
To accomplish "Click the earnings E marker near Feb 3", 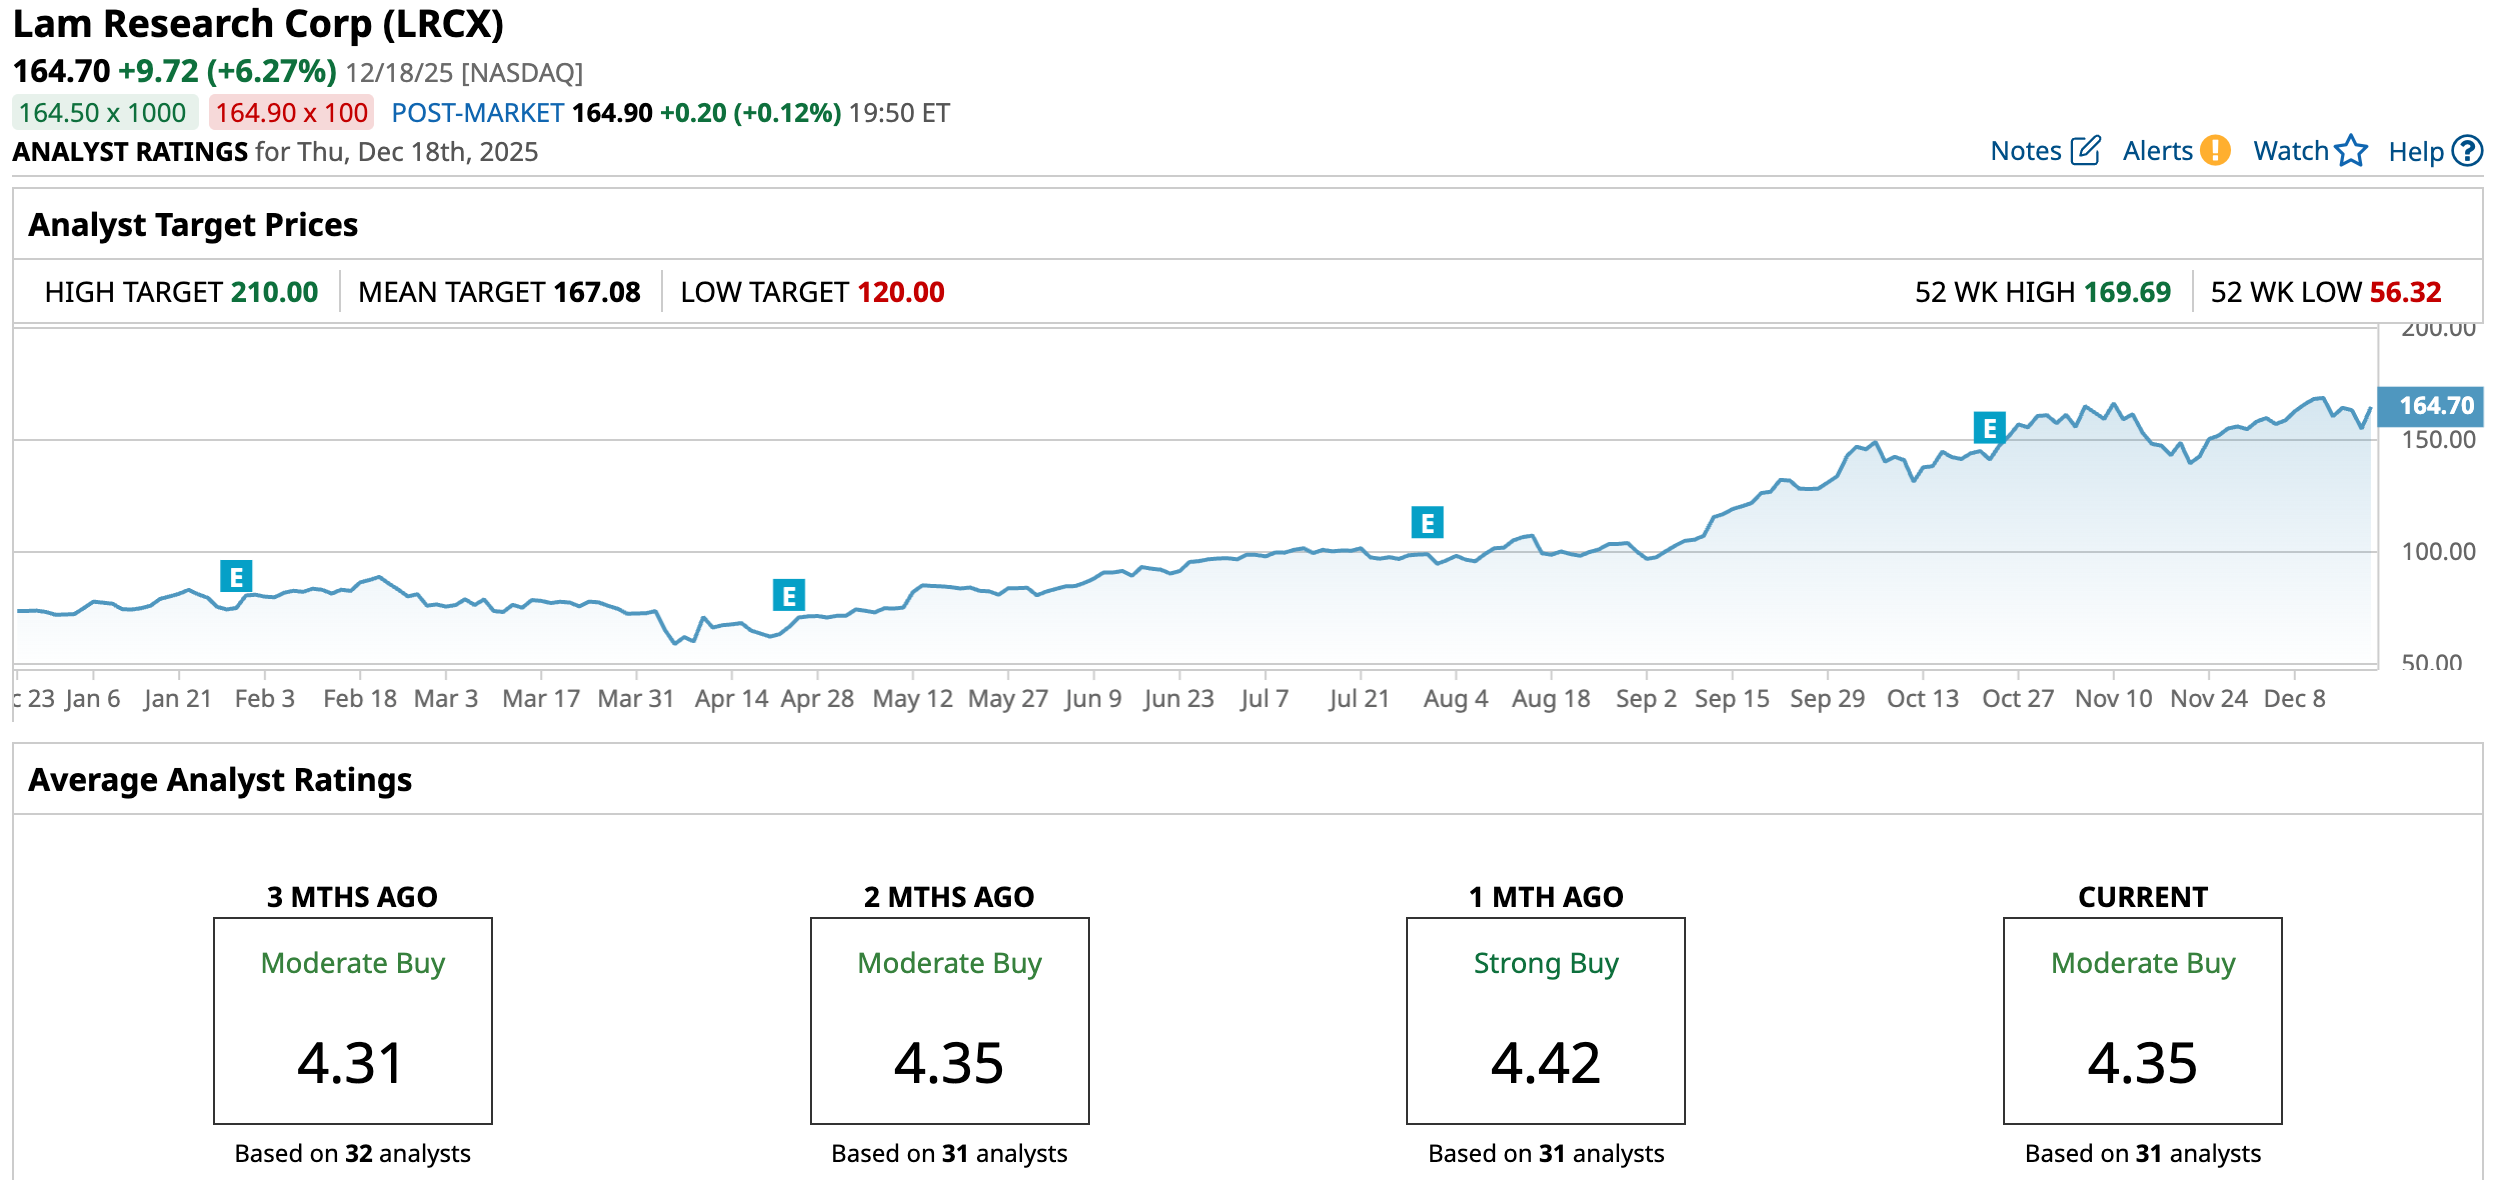I will [236, 576].
